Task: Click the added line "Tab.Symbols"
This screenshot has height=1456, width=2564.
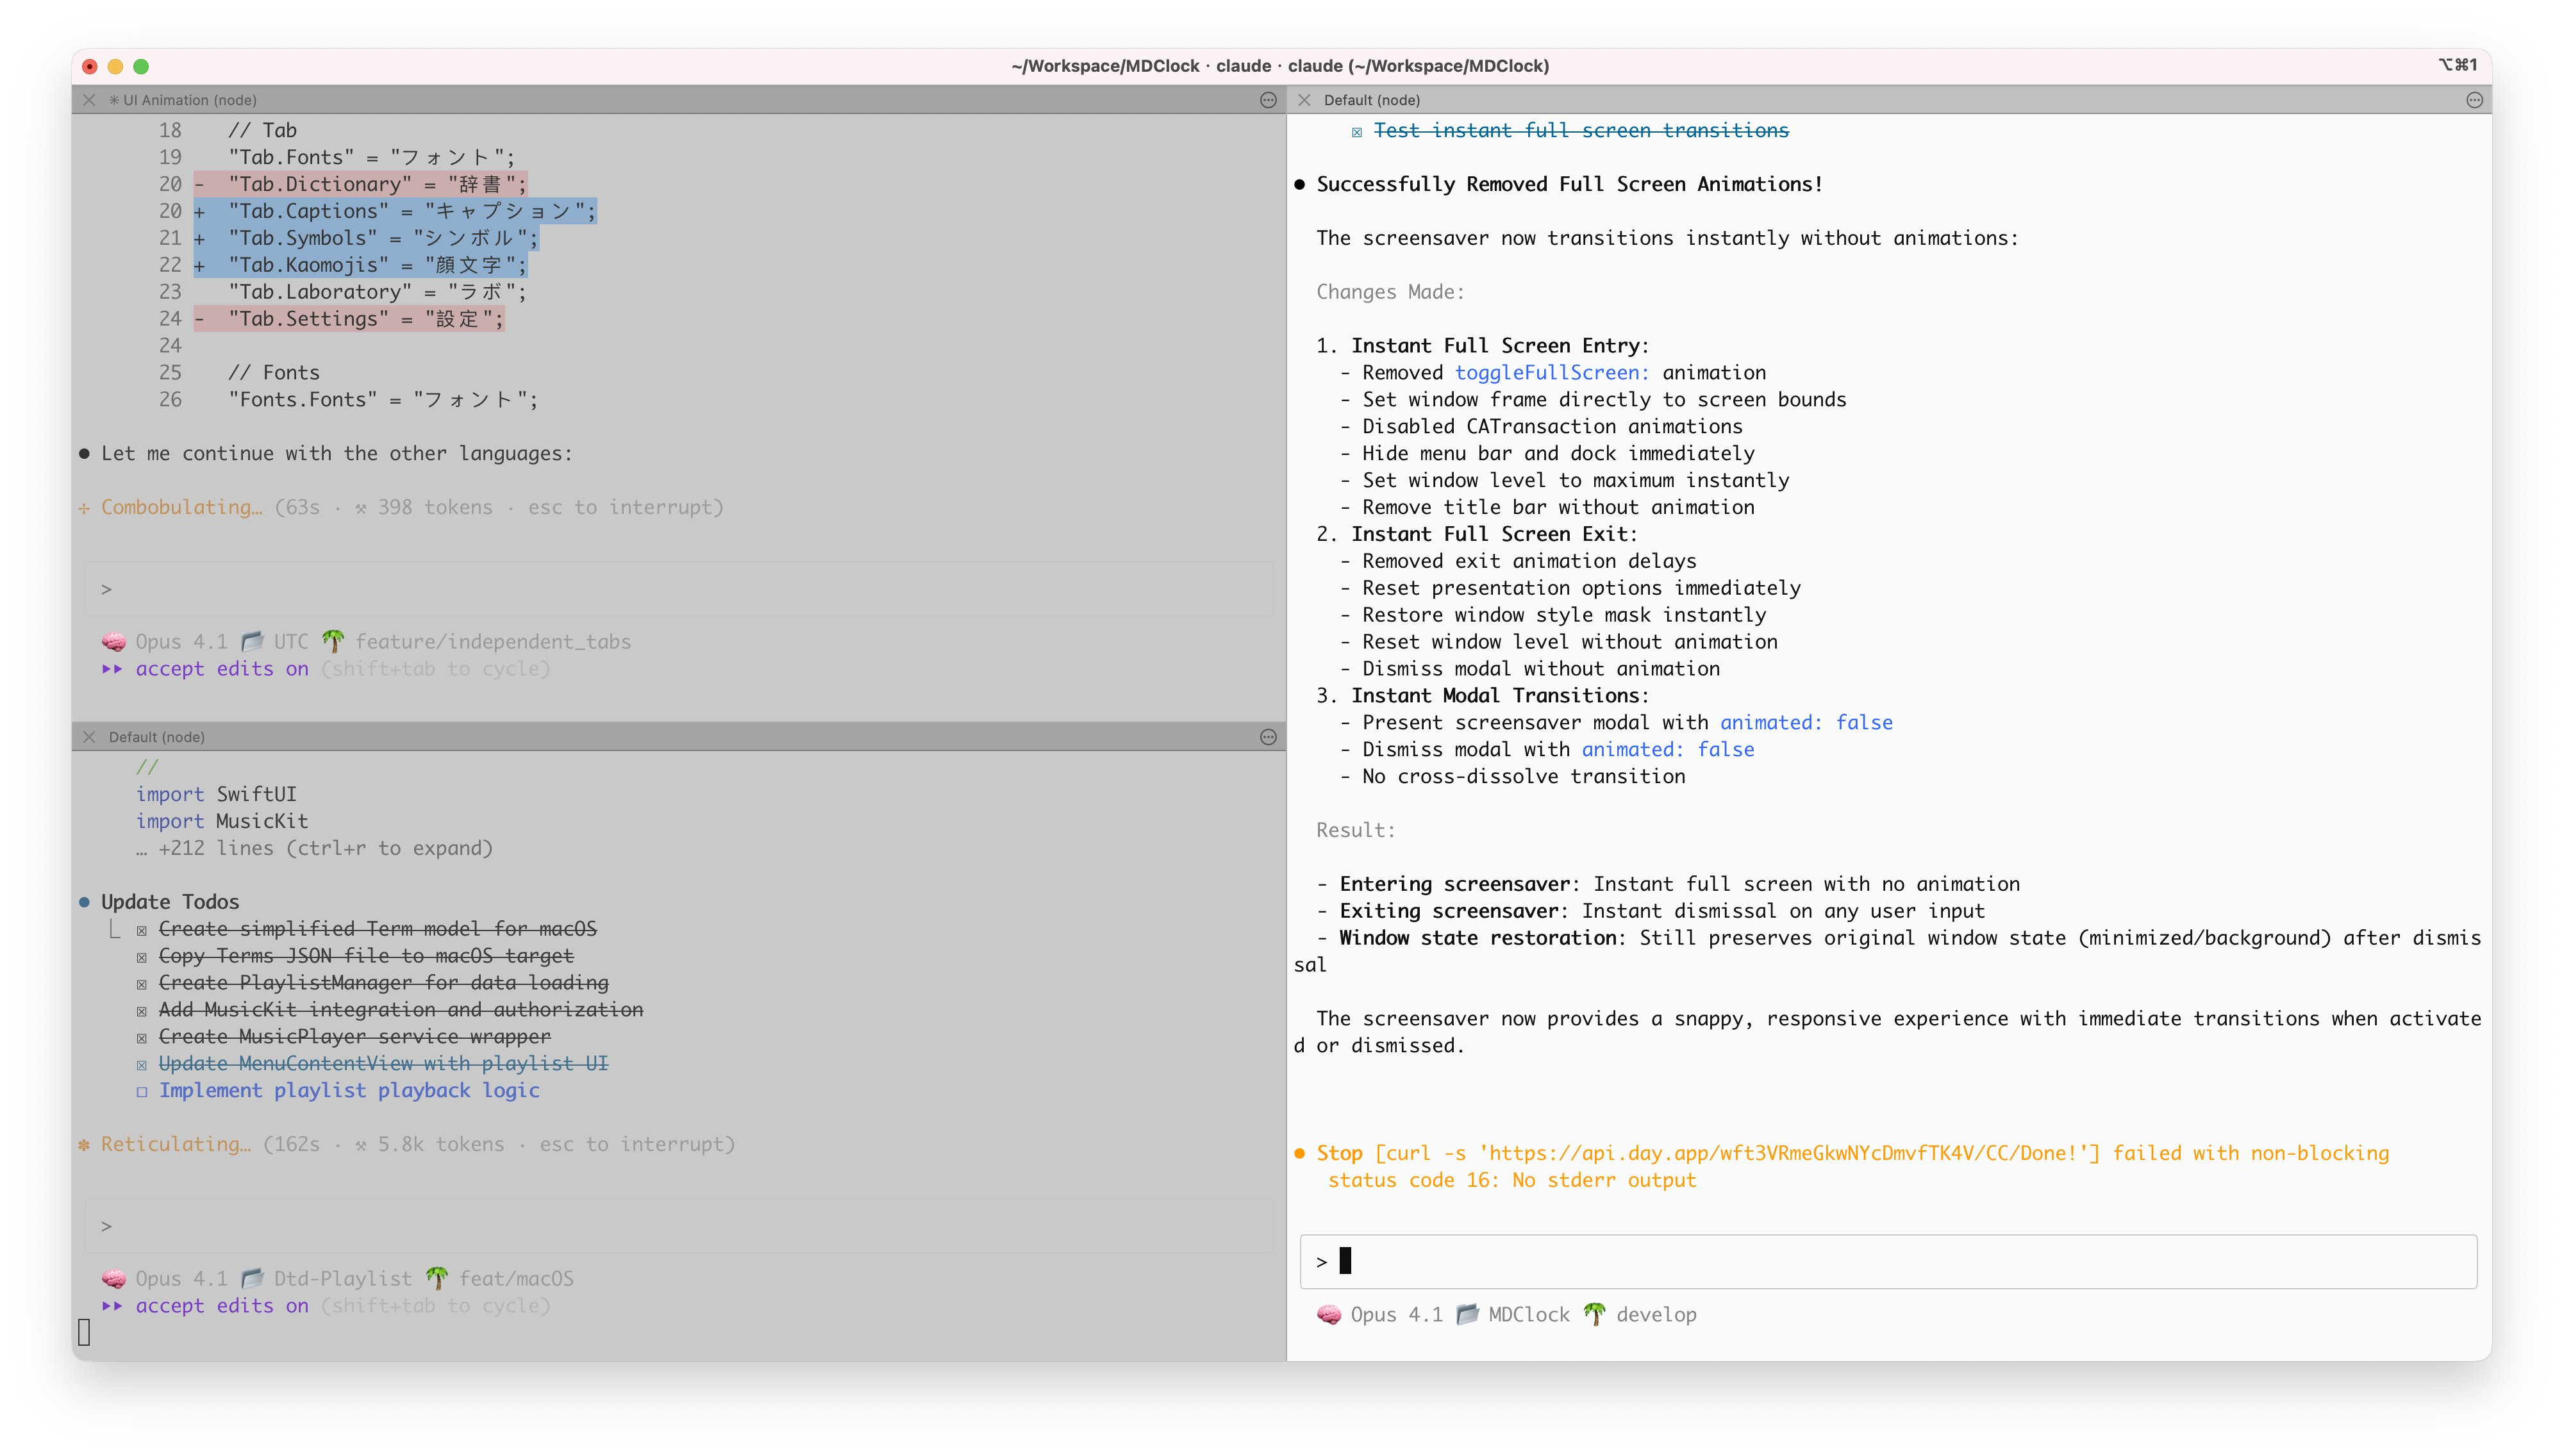Action: 366,238
